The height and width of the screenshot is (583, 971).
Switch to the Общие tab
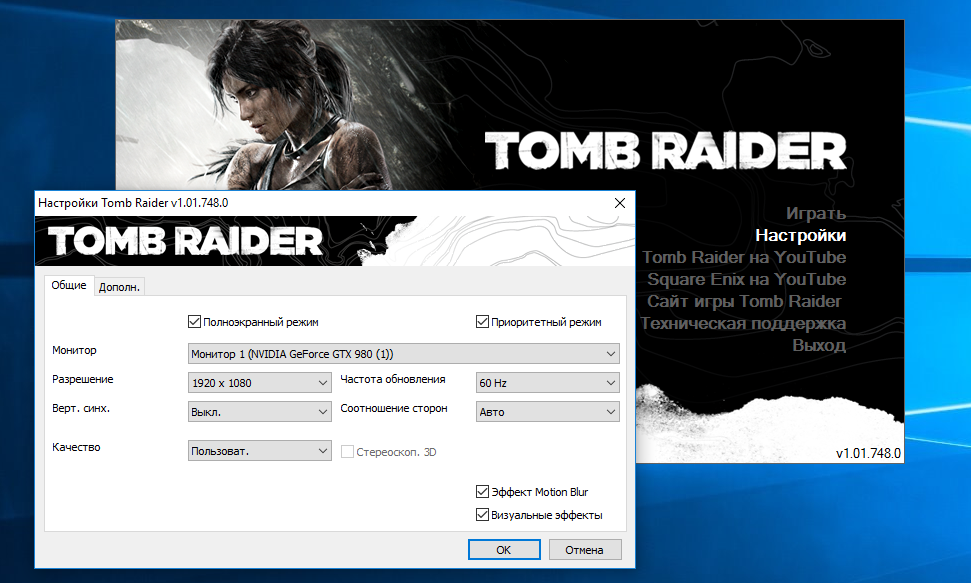pos(69,285)
